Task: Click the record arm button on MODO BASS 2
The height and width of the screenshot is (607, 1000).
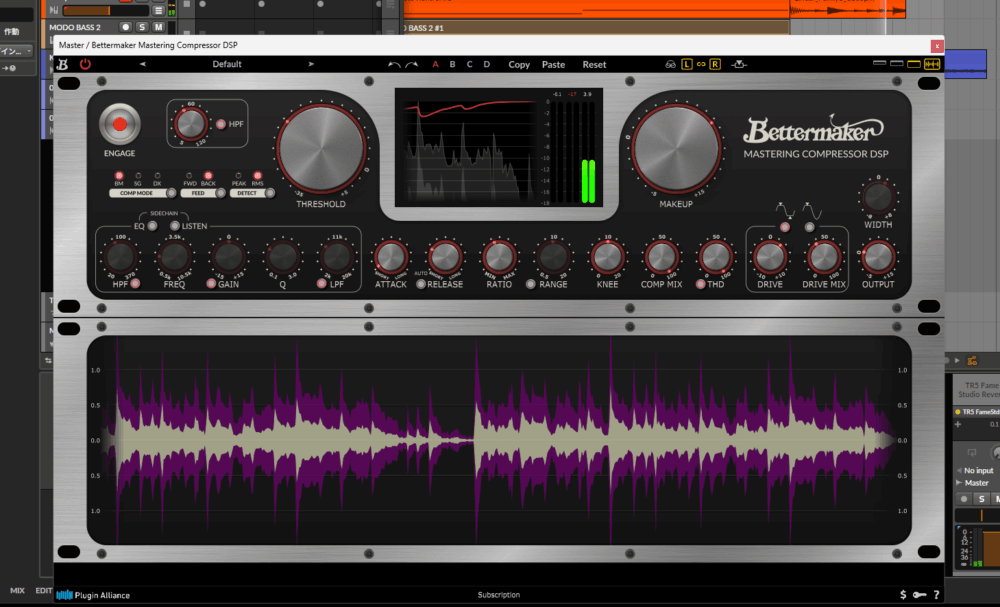Action: [x=125, y=27]
